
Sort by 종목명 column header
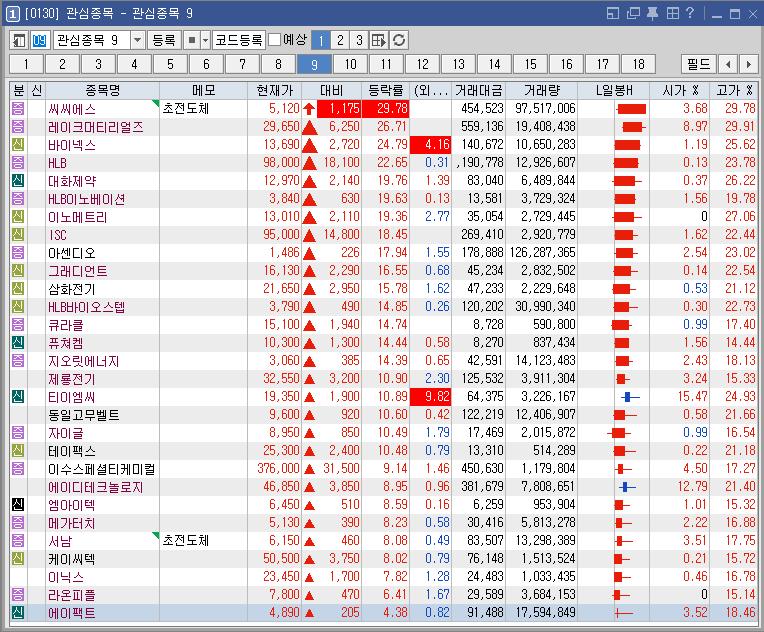(102, 90)
